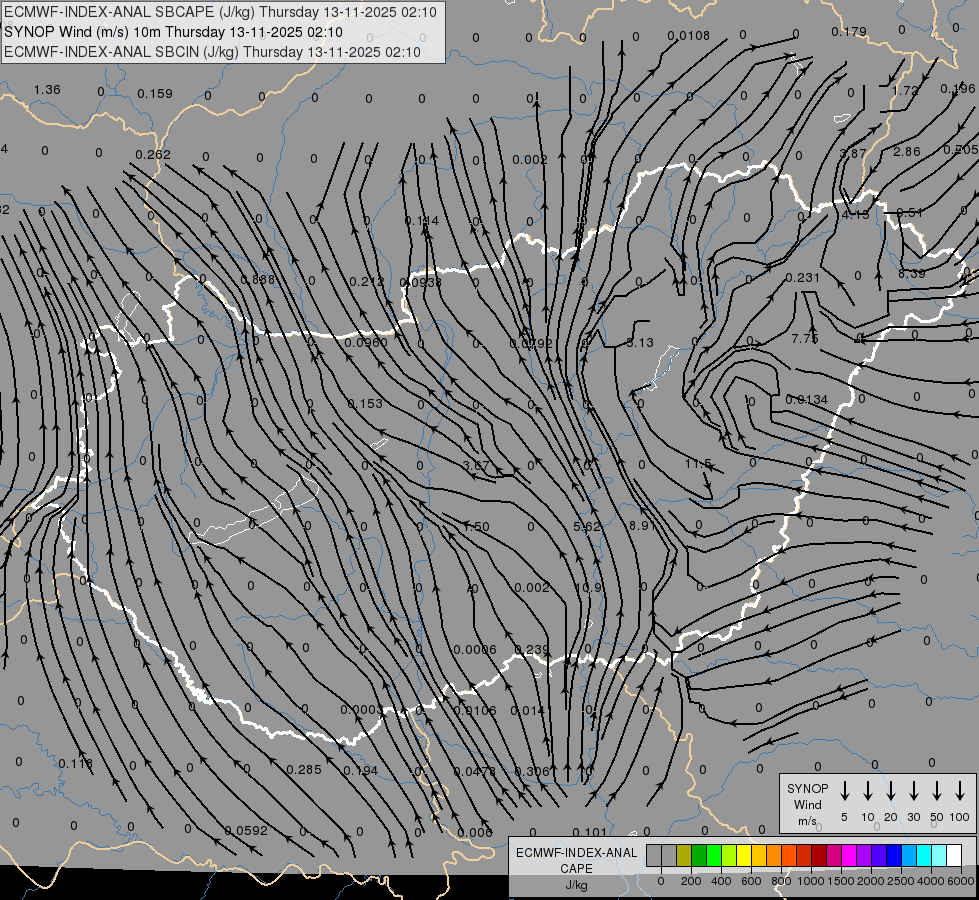The image size is (979, 900).
Task: Click the map value 0.0960
Action: (366, 342)
